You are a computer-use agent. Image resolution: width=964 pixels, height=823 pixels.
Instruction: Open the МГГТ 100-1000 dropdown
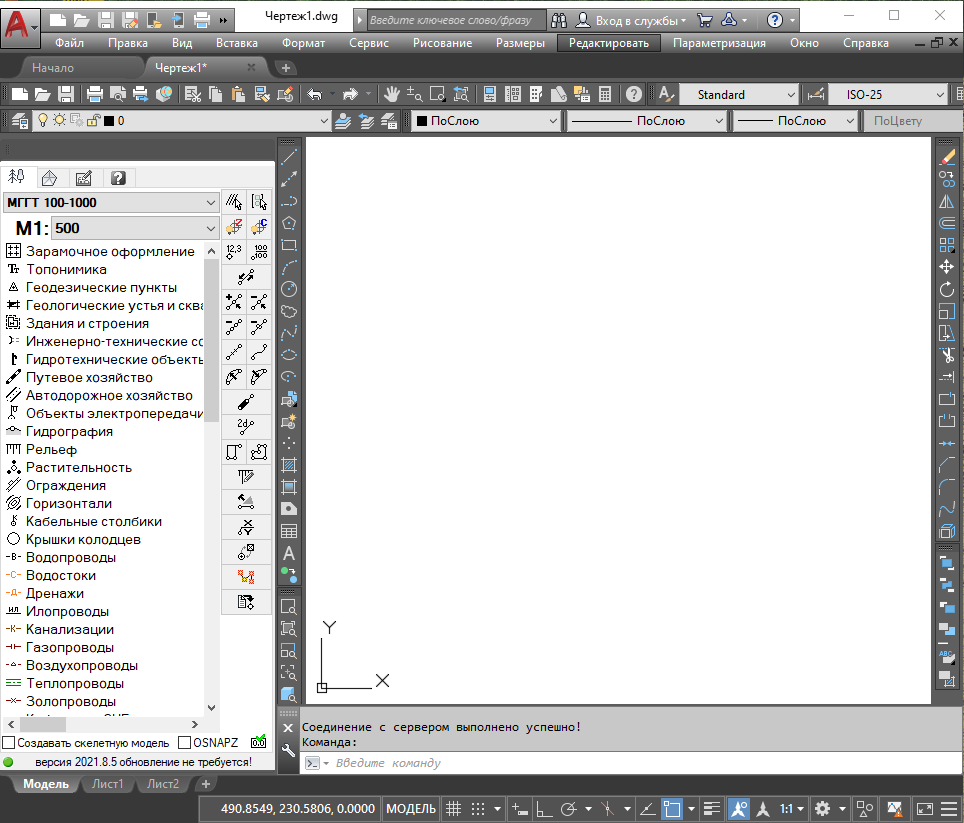pos(110,202)
